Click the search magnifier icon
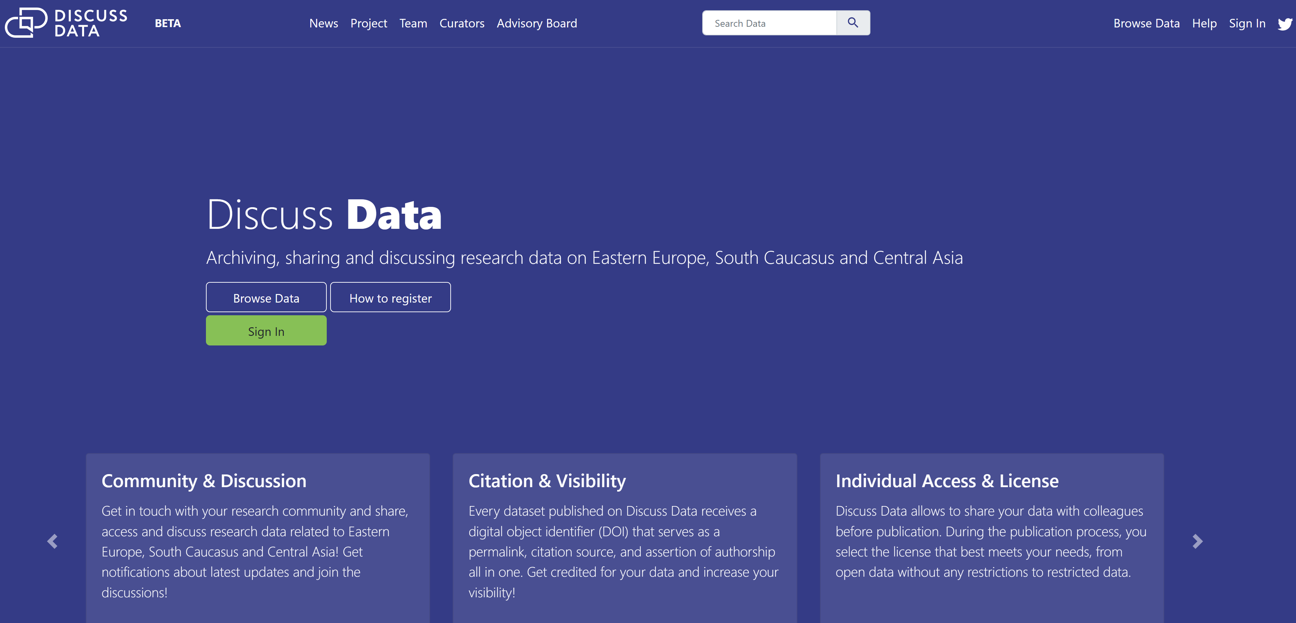1296x623 pixels. [853, 22]
